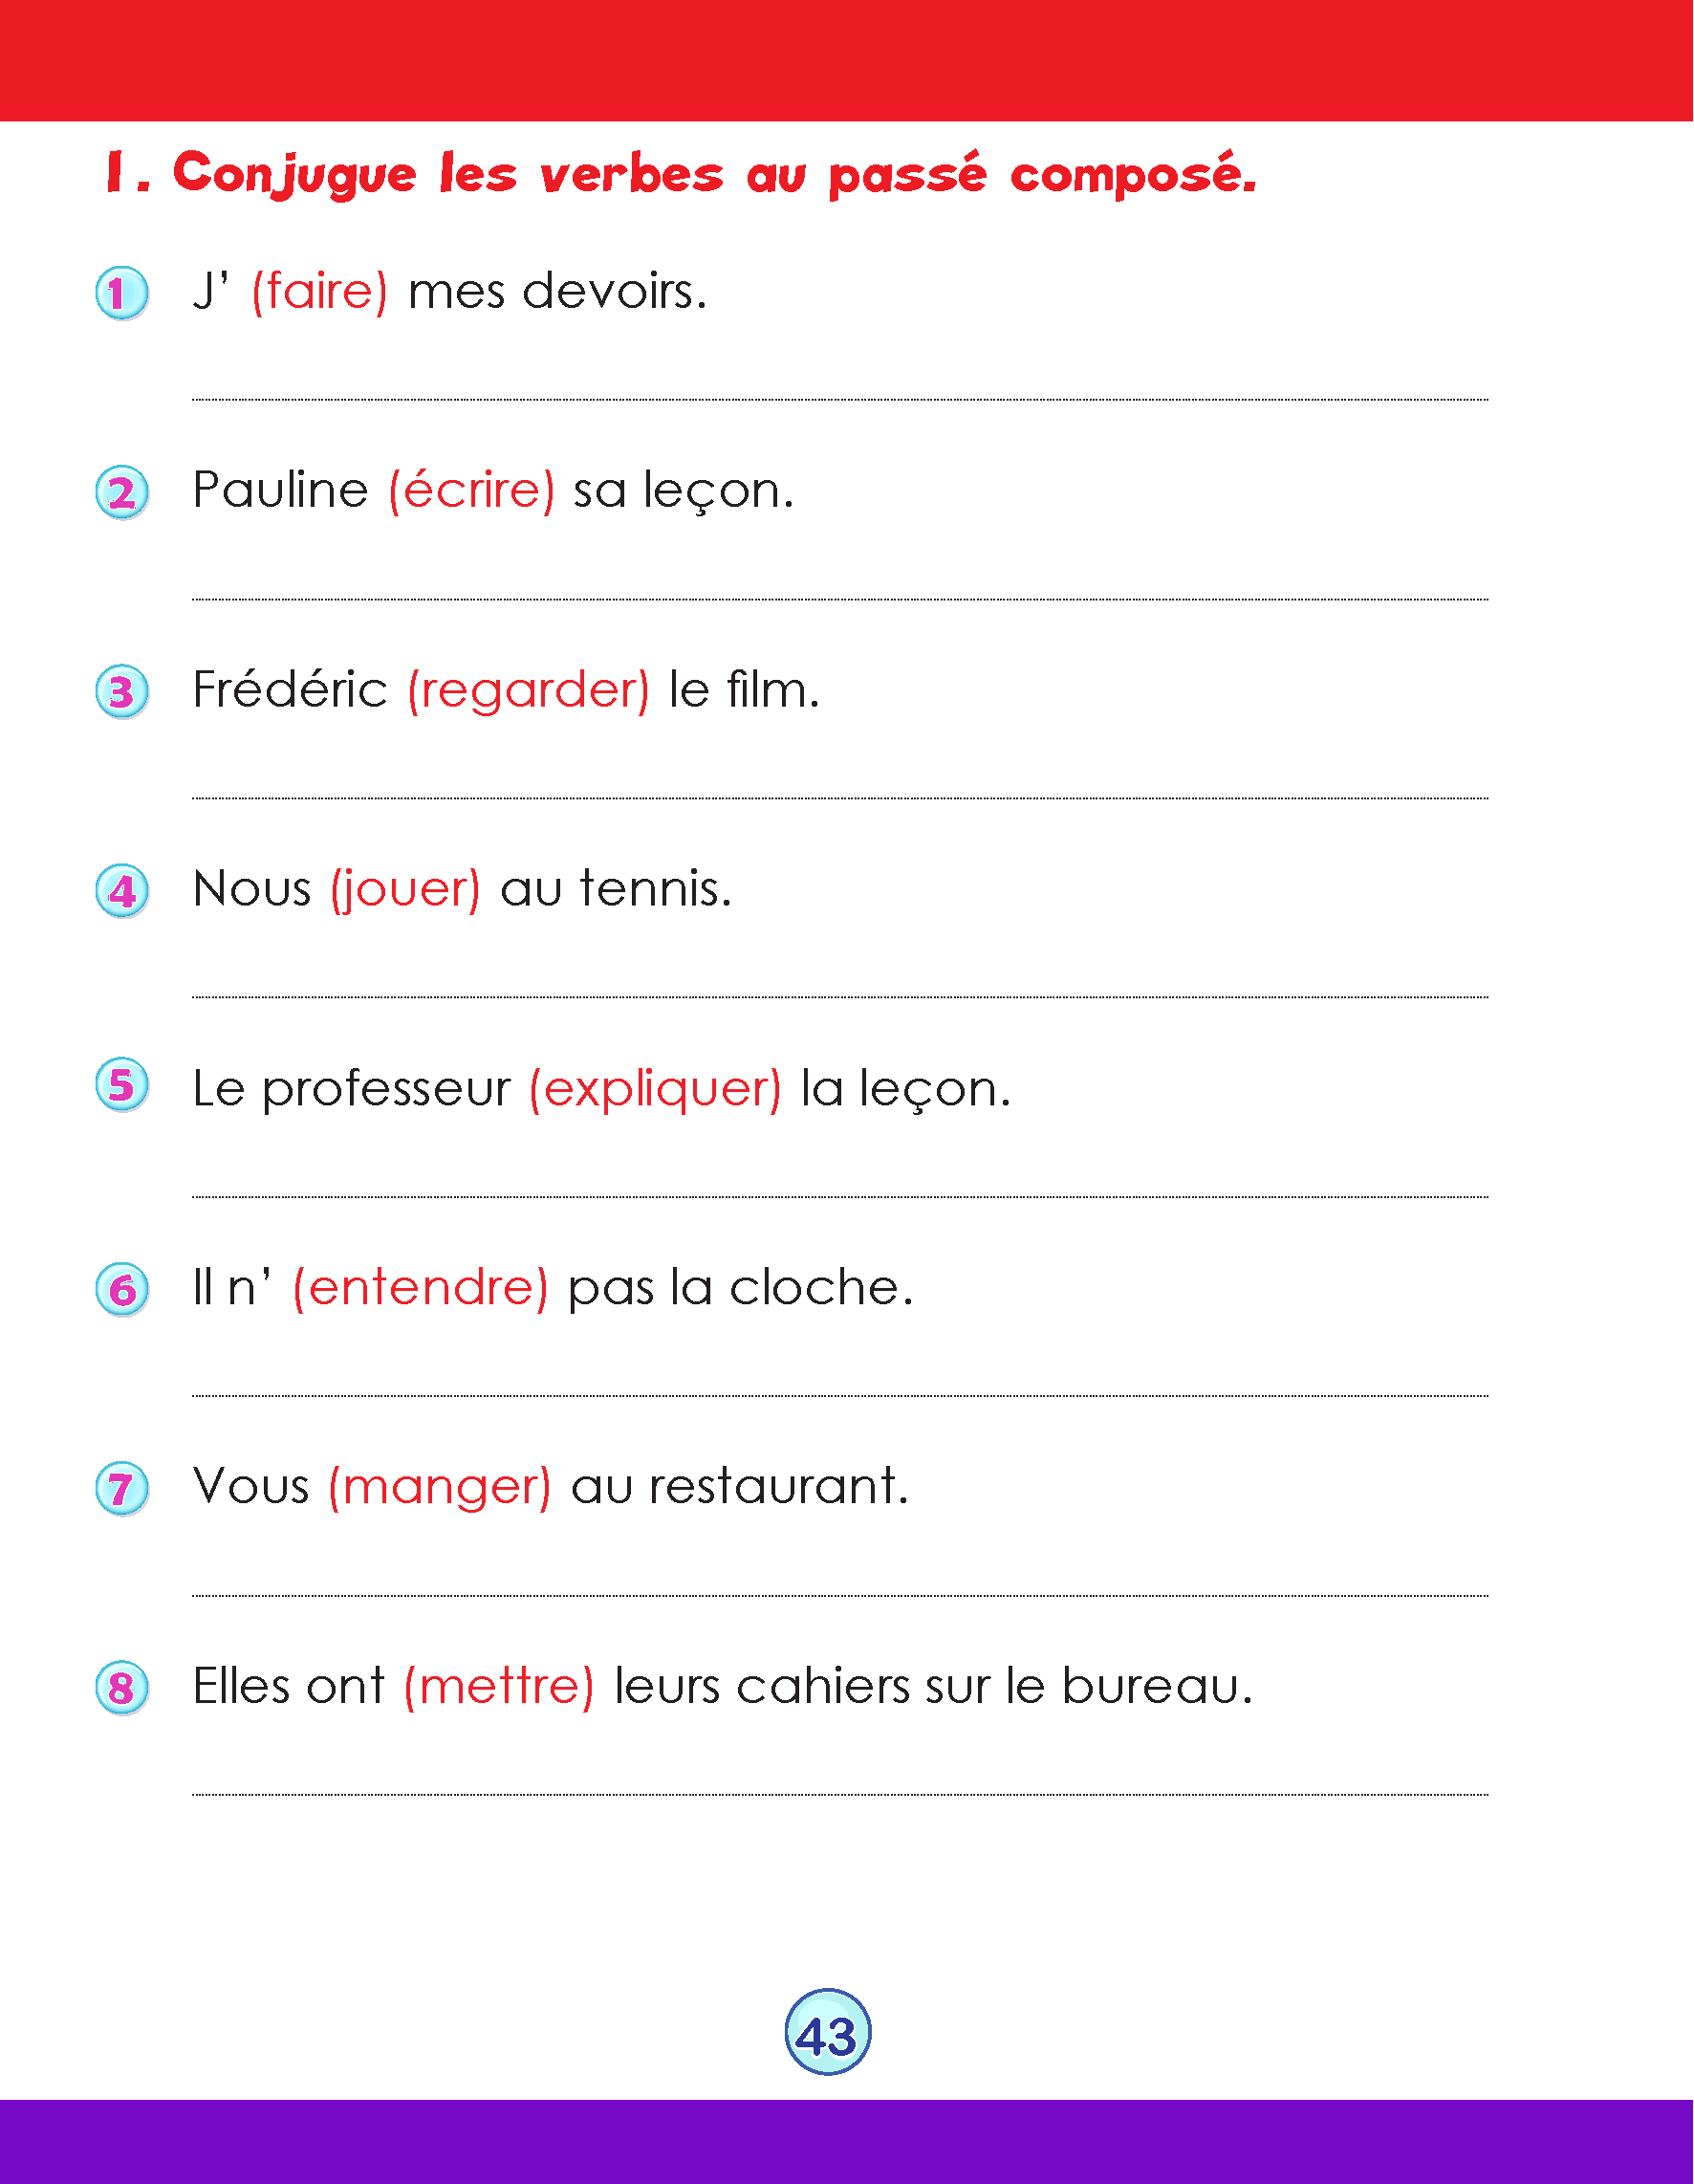Click the answer line below the Frédéric sentence
This screenshot has height=2184, width=1694.
(840, 798)
